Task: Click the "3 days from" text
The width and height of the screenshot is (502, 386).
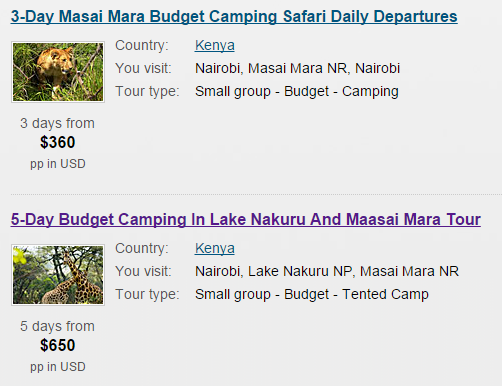Action: coord(57,123)
